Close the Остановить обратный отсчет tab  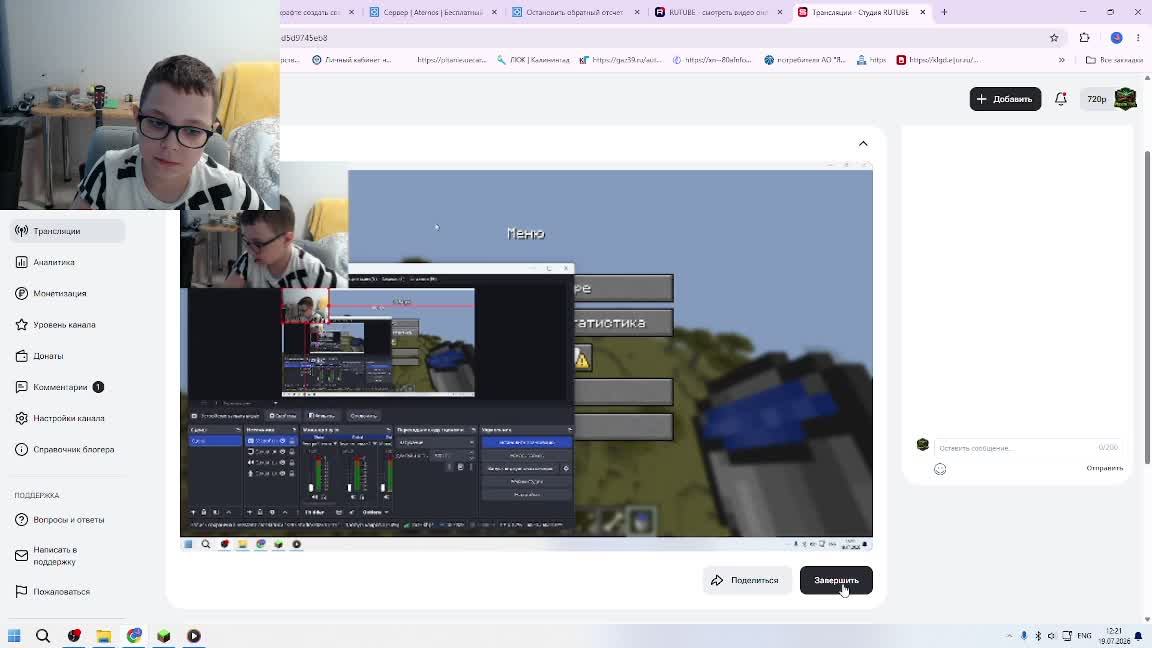point(637,12)
